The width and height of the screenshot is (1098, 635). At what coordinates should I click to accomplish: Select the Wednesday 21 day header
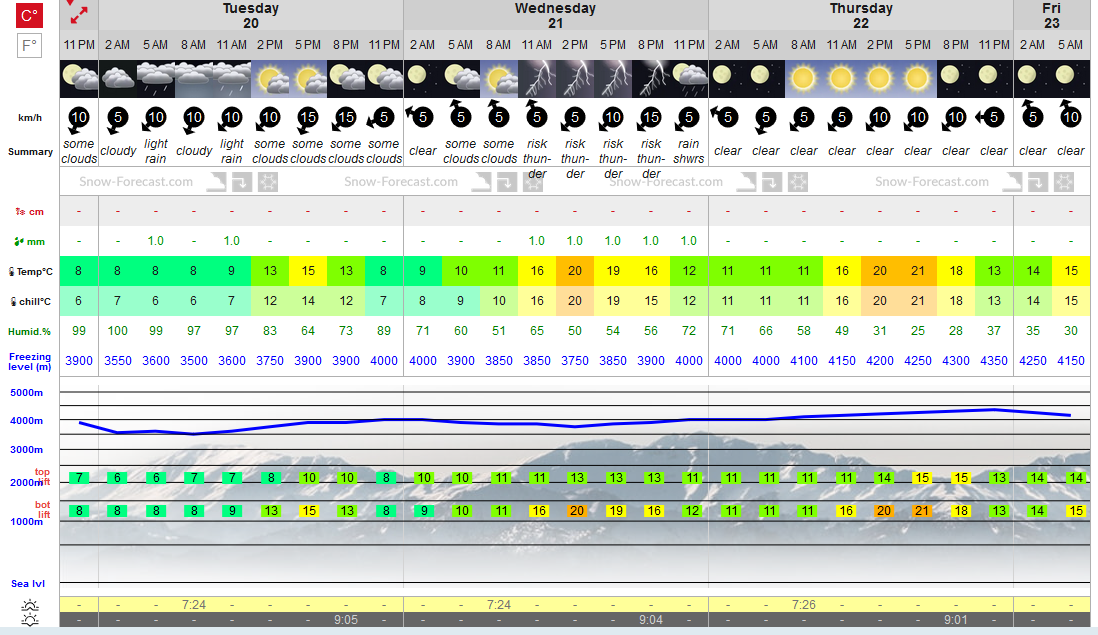[555, 15]
